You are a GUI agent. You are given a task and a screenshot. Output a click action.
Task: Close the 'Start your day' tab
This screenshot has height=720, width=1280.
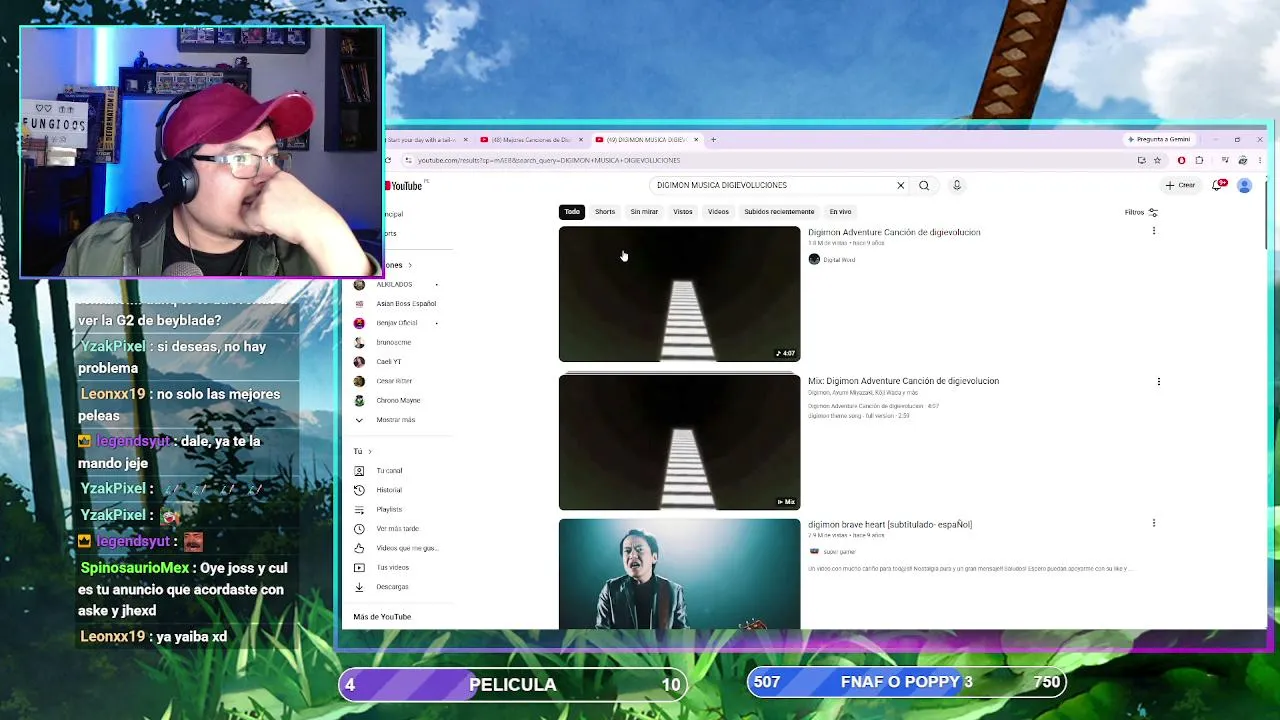pos(465,140)
